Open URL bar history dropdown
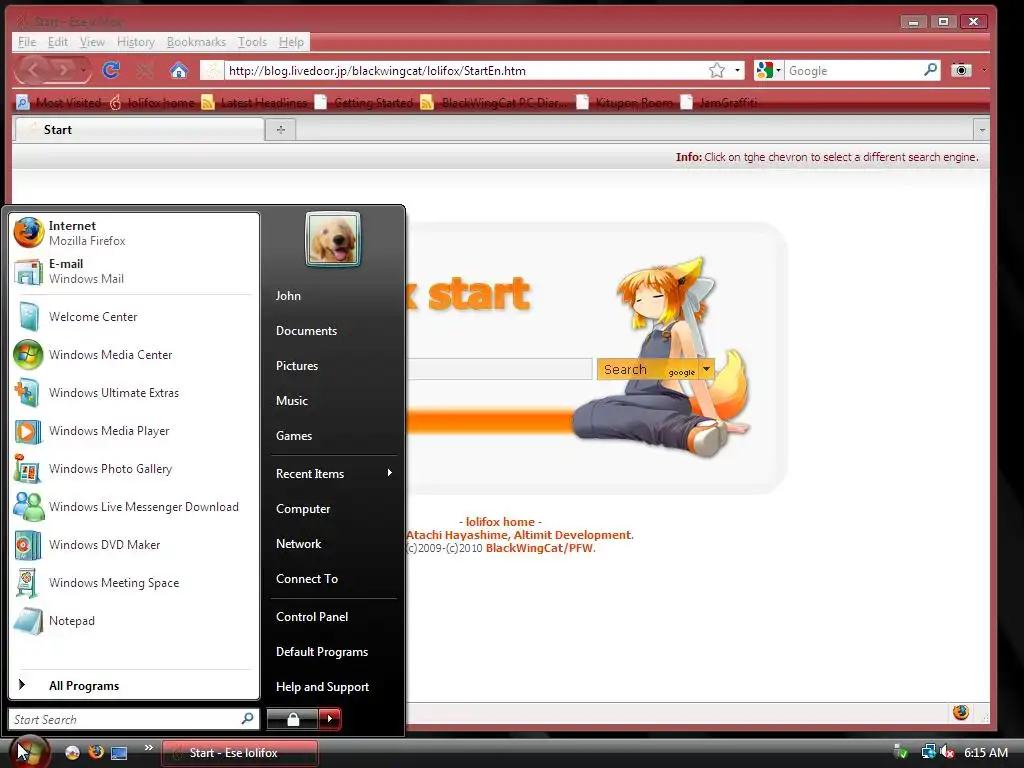 pyautogui.click(x=737, y=70)
